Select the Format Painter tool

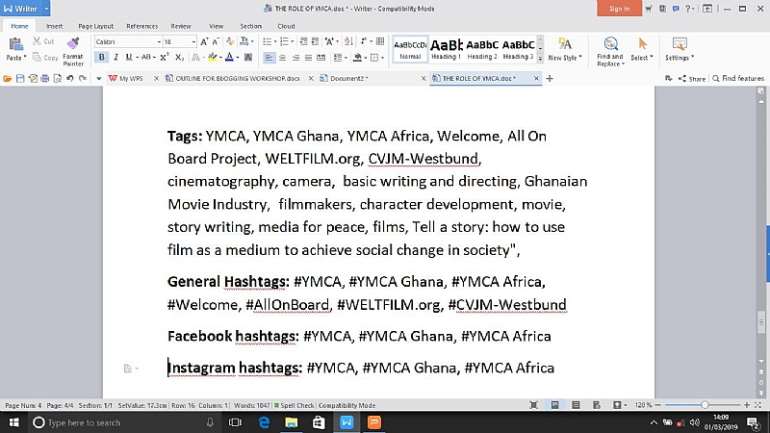pos(73,51)
